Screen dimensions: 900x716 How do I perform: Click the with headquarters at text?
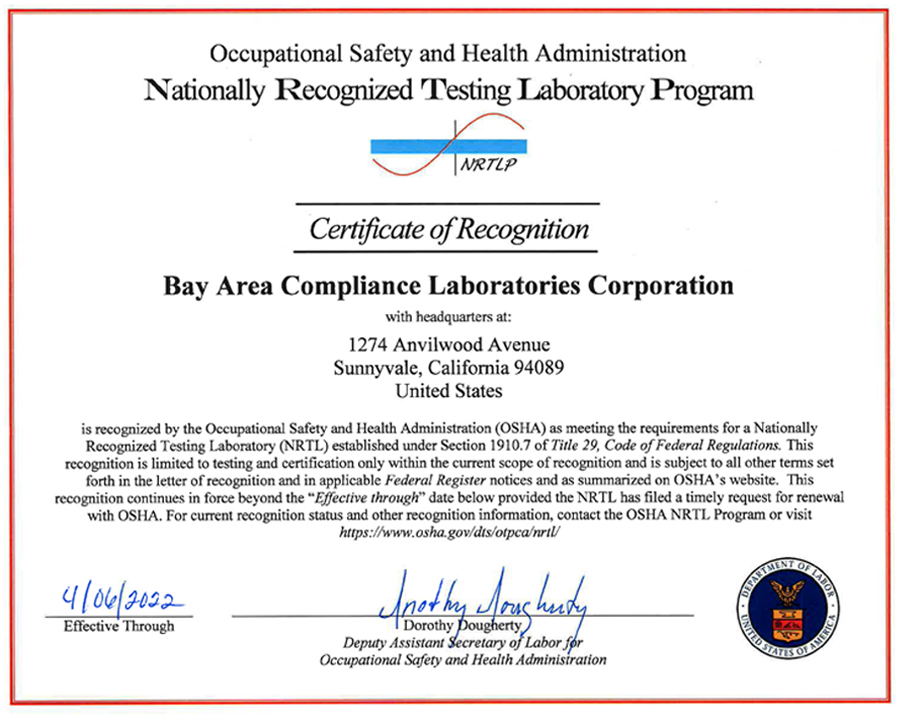pos(448,316)
